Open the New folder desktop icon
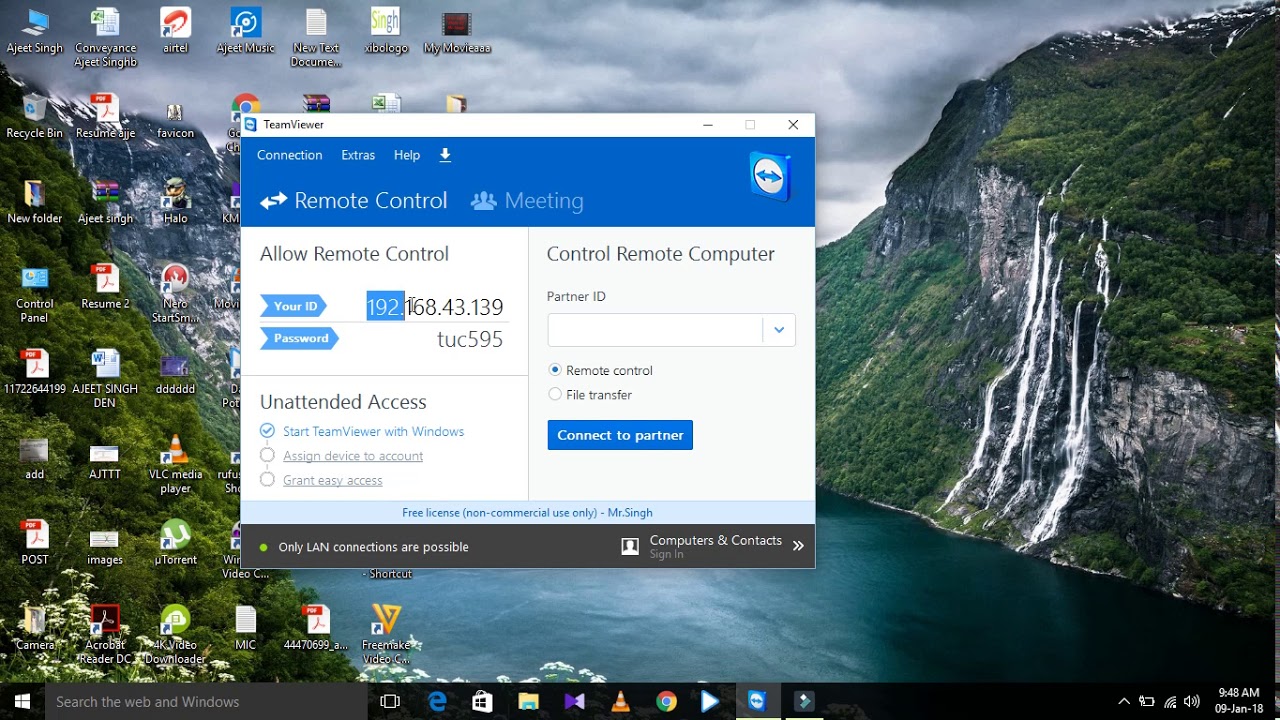Viewport: 1280px width, 720px height. [35, 202]
